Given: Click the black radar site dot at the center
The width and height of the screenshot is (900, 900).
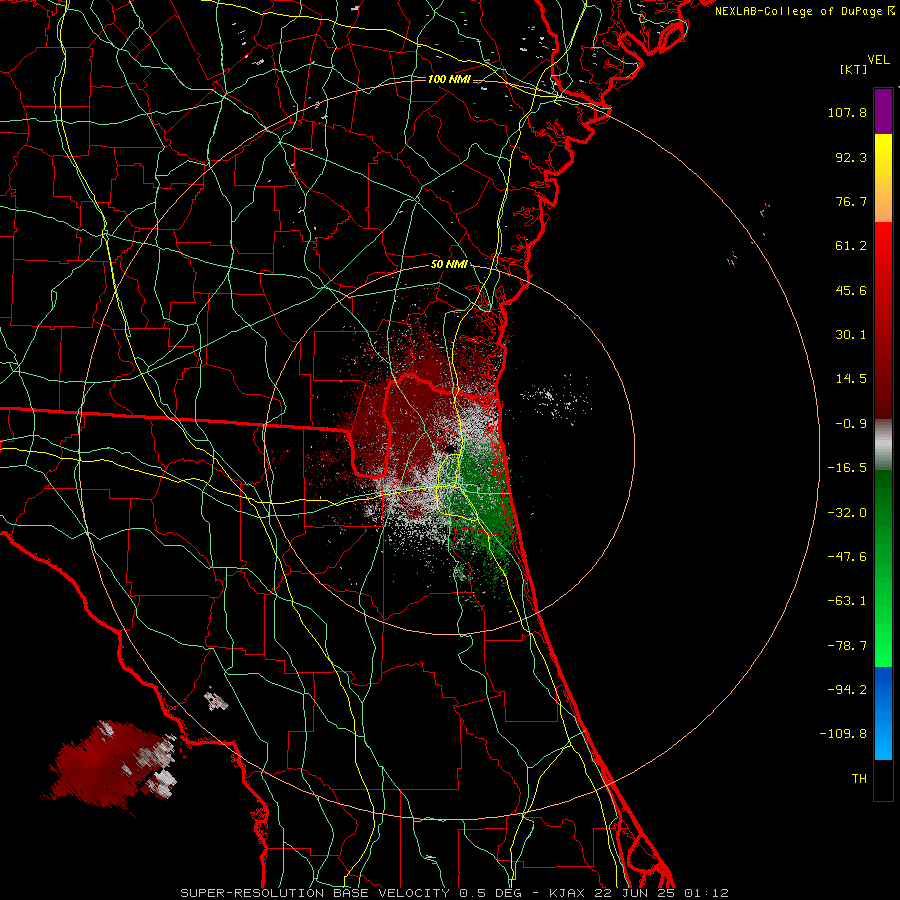Looking at the screenshot, I should (x=451, y=447).
